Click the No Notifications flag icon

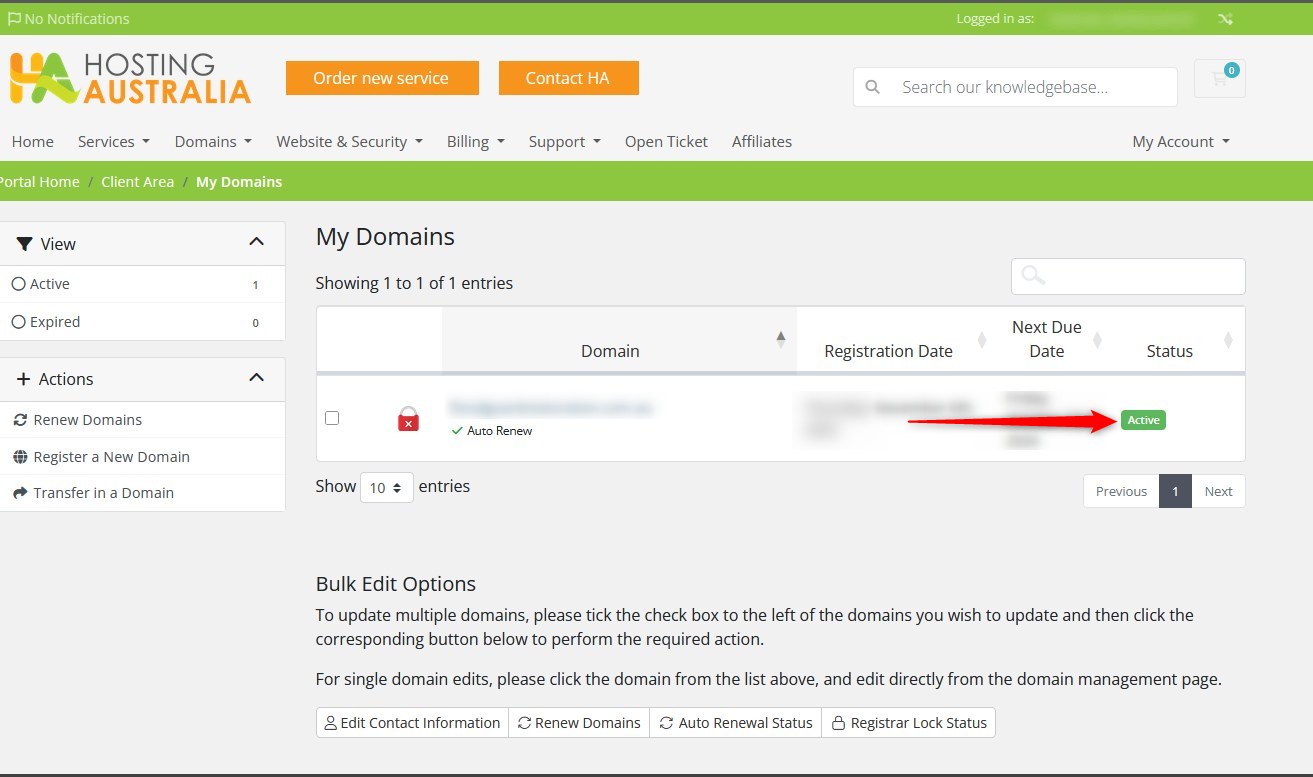click(14, 19)
